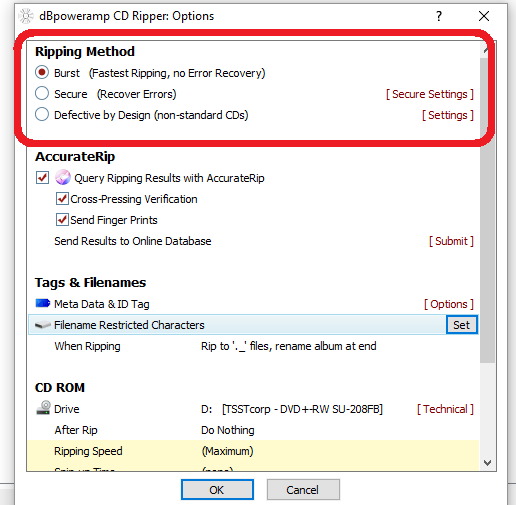Open Settings for Defective by Design
The height and width of the screenshot is (505, 516).
pos(448,115)
